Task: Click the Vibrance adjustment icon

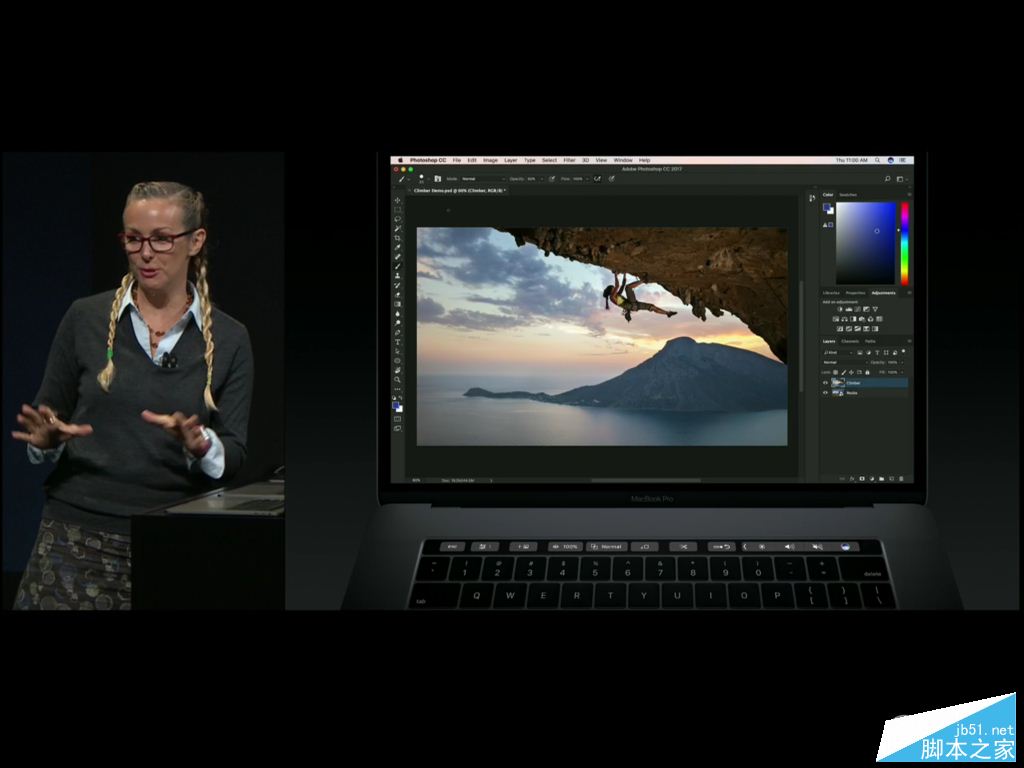Action: (x=875, y=309)
